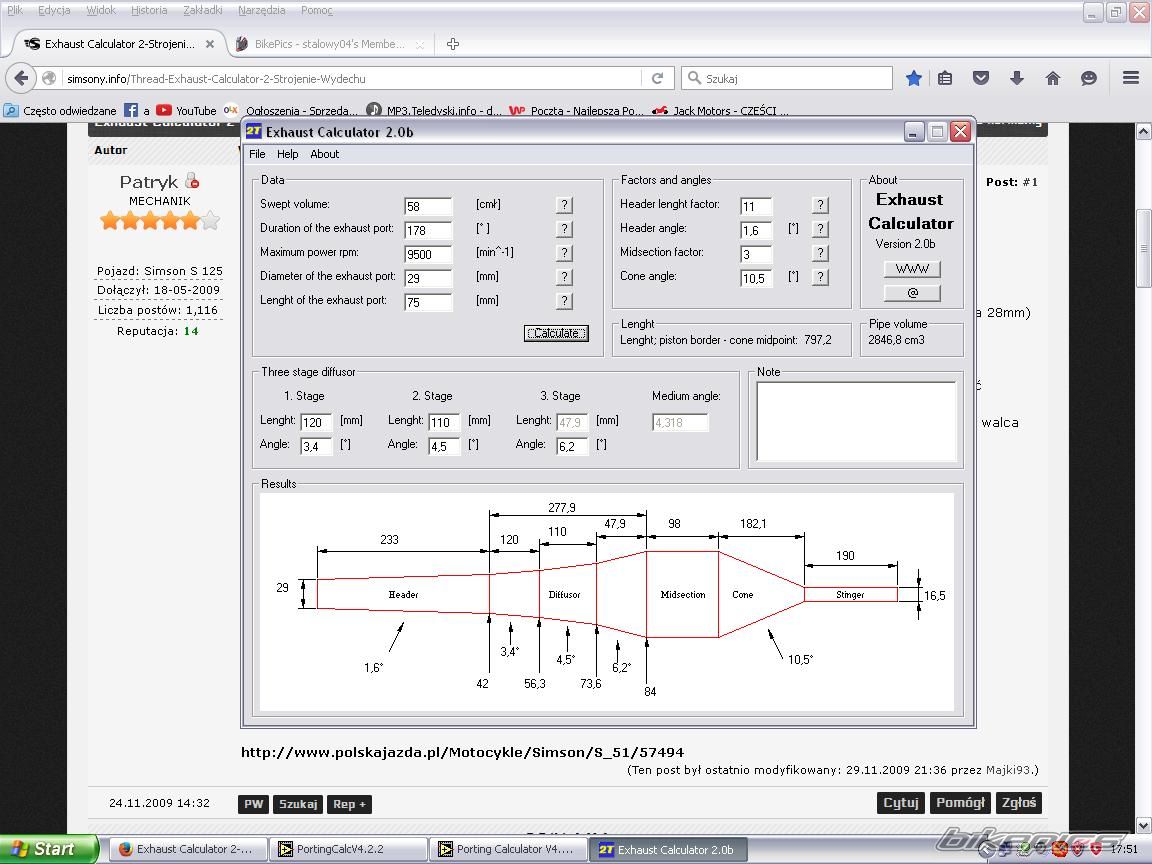Close the Exhaust Calculator 2-Strojeni browser tab
1152x864 pixels.
[x=209, y=44]
